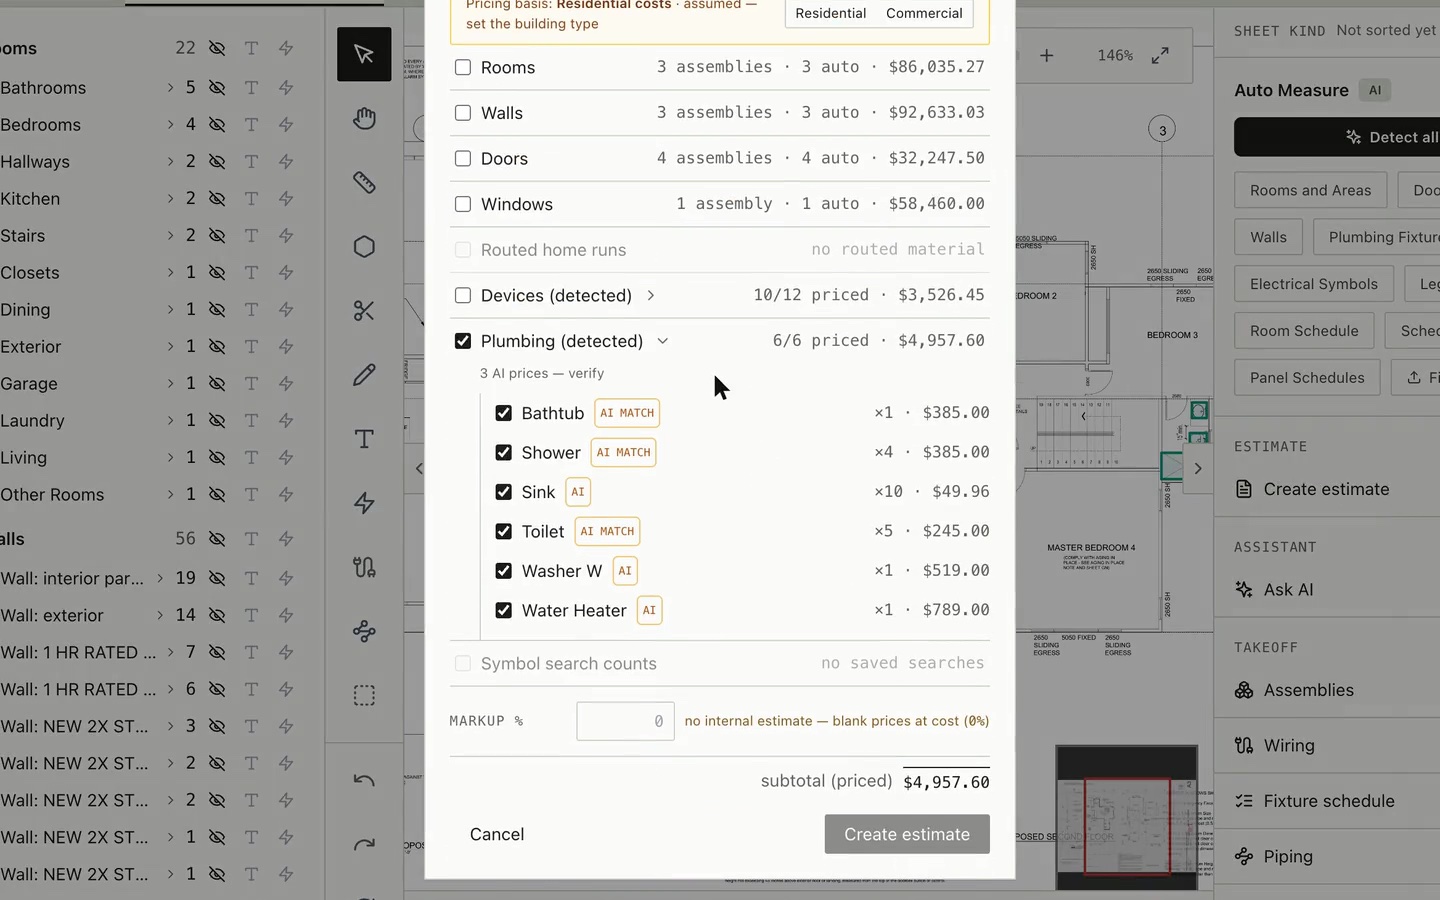Select the arrow pointer tool
Screen dimensions: 1440x900
[x=364, y=54]
